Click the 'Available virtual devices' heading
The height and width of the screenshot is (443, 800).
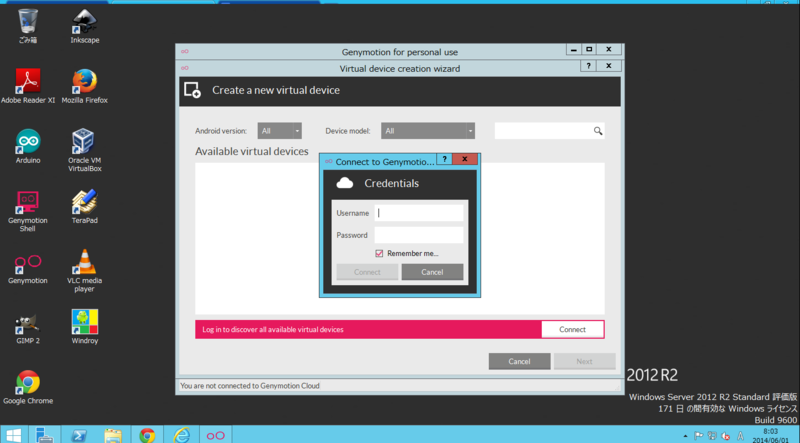[252, 152]
